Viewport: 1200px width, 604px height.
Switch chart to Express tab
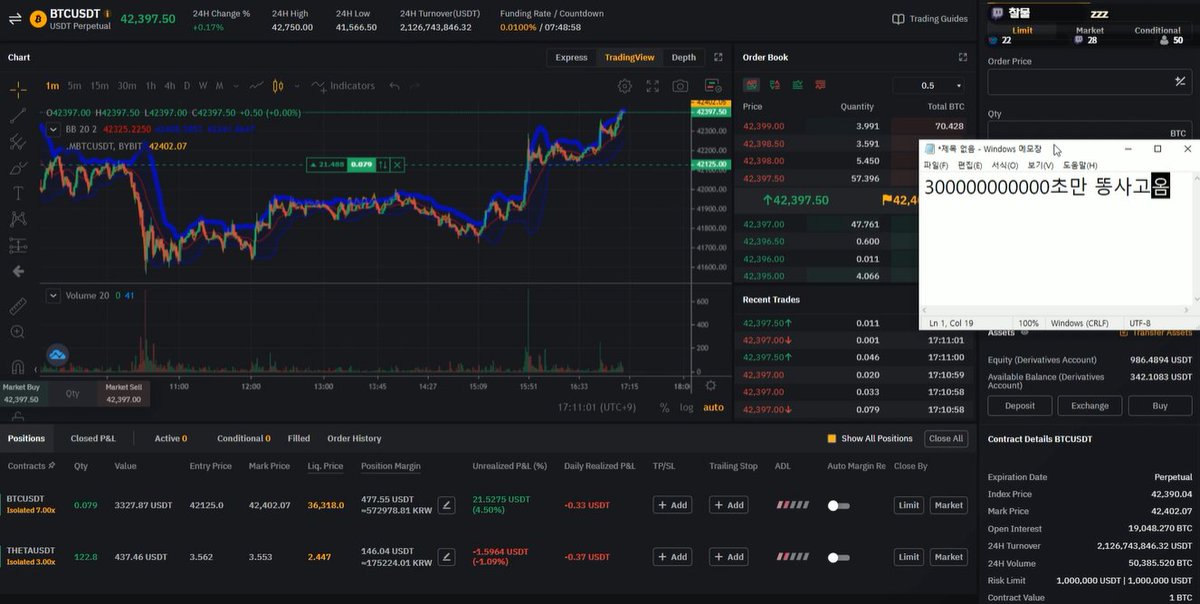click(x=571, y=57)
